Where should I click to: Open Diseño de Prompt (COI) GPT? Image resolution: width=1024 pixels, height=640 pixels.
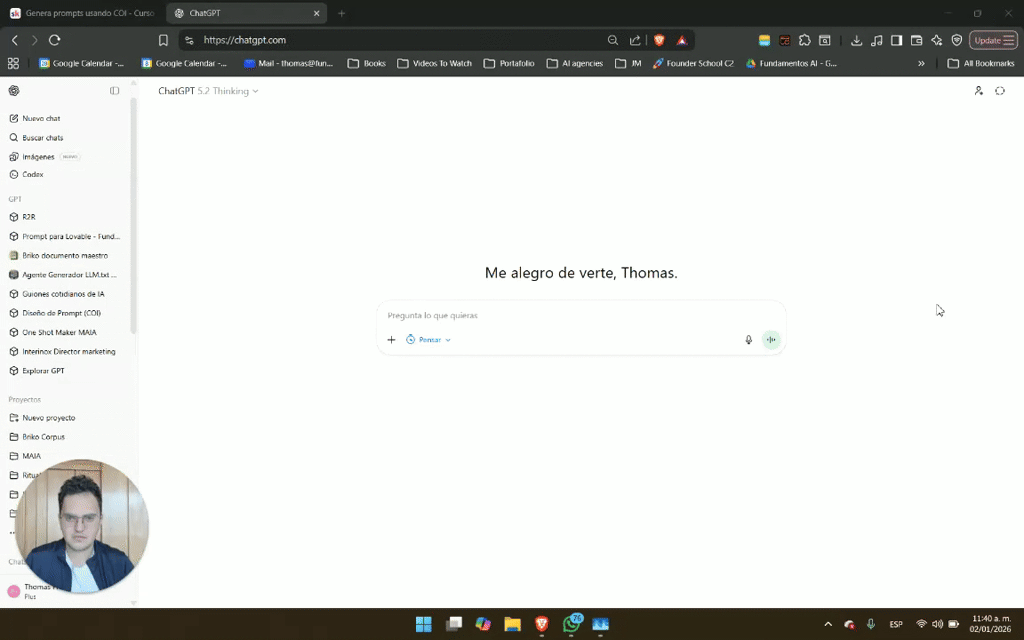tap(55, 313)
